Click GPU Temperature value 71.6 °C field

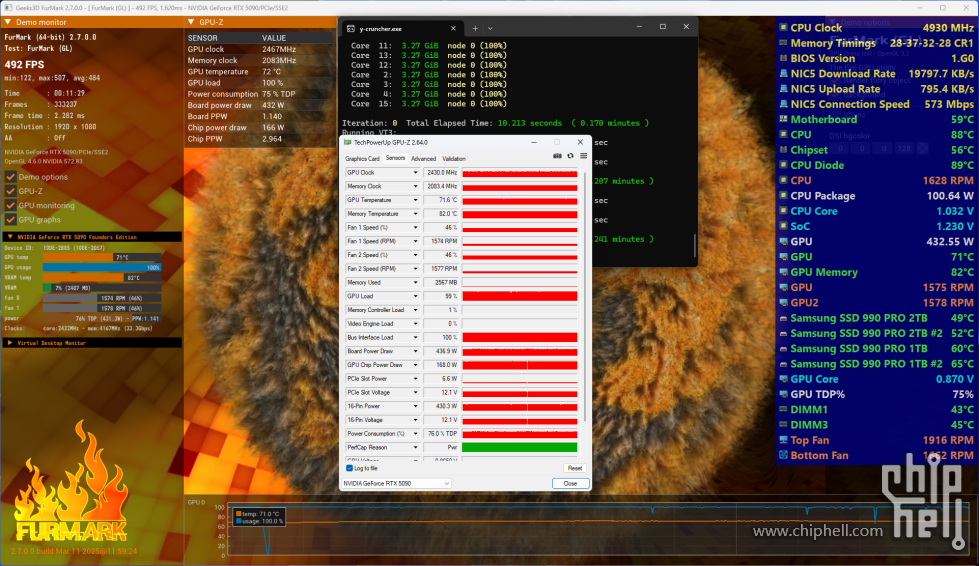pos(441,200)
